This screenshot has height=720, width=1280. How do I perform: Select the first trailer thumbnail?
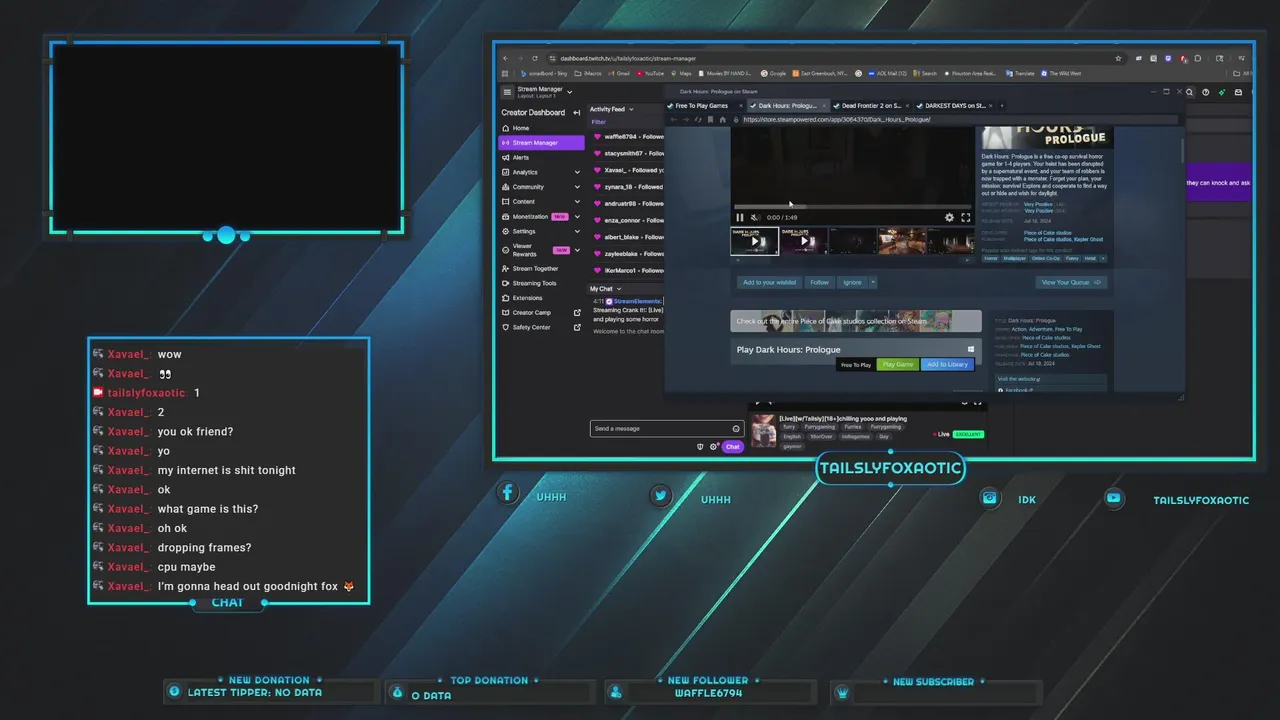755,241
